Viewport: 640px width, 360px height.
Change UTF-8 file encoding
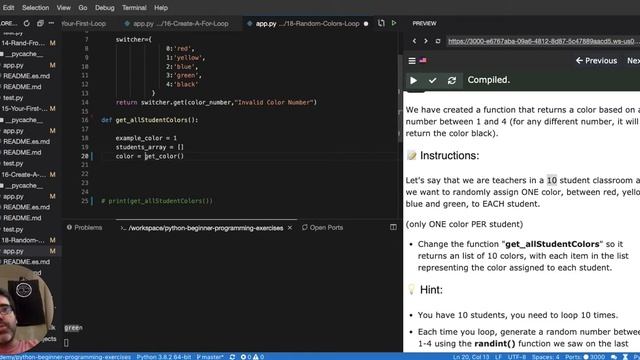(517, 357)
